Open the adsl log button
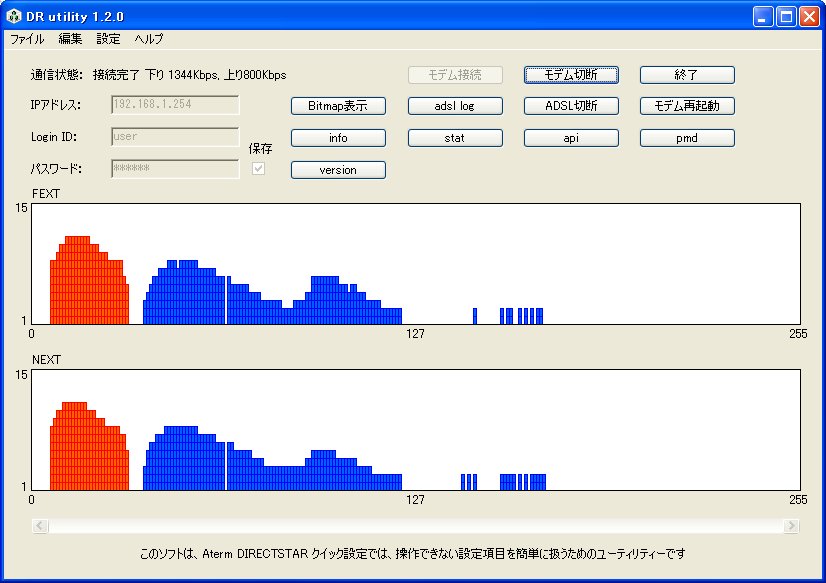The image size is (826, 583). click(455, 106)
